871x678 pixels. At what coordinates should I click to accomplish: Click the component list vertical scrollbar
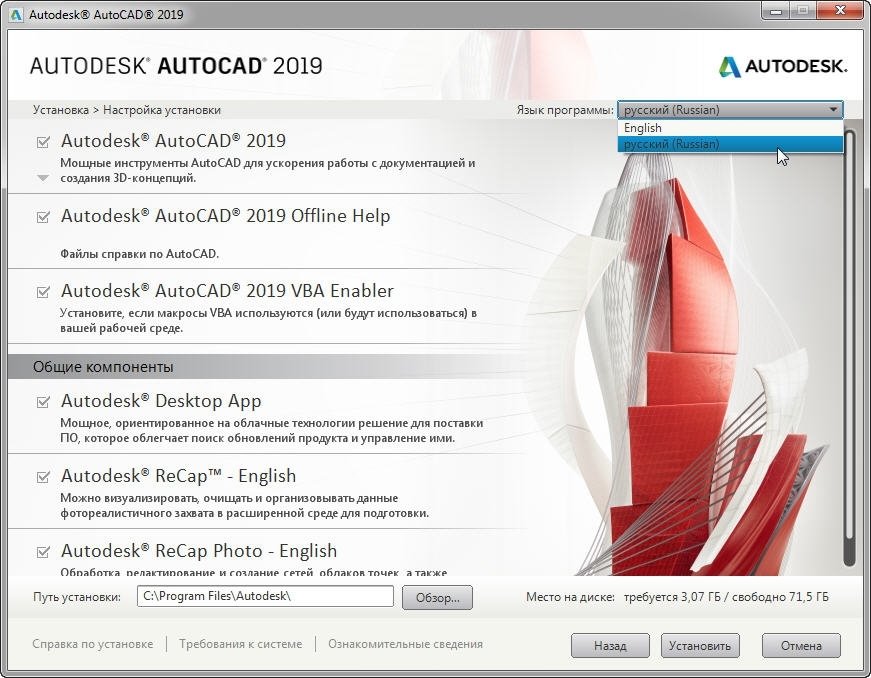point(848,348)
